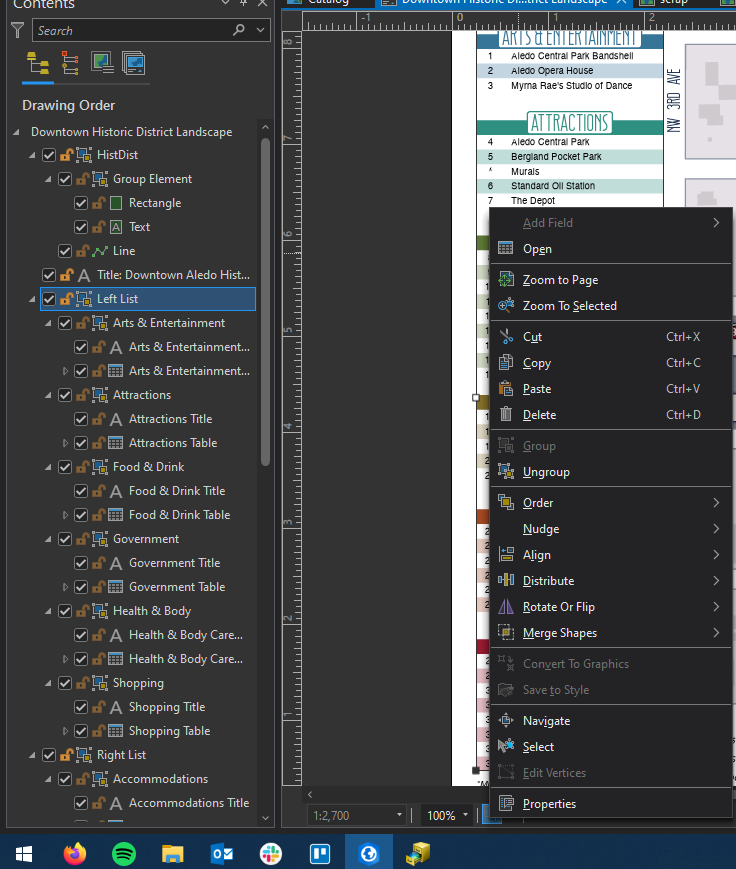
Task: Click inside the Contents search field
Action: (133, 30)
